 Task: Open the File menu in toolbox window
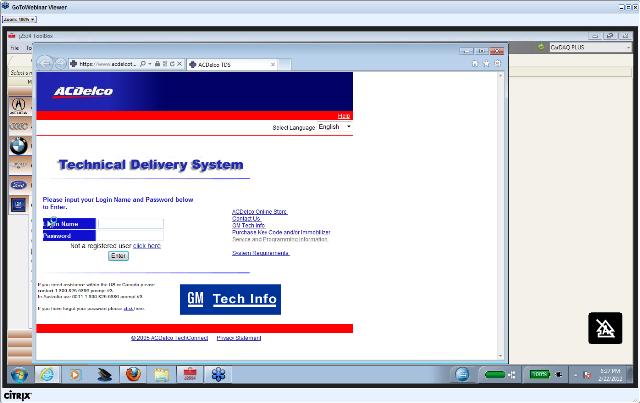pyautogui.click(x=15, y=48)
